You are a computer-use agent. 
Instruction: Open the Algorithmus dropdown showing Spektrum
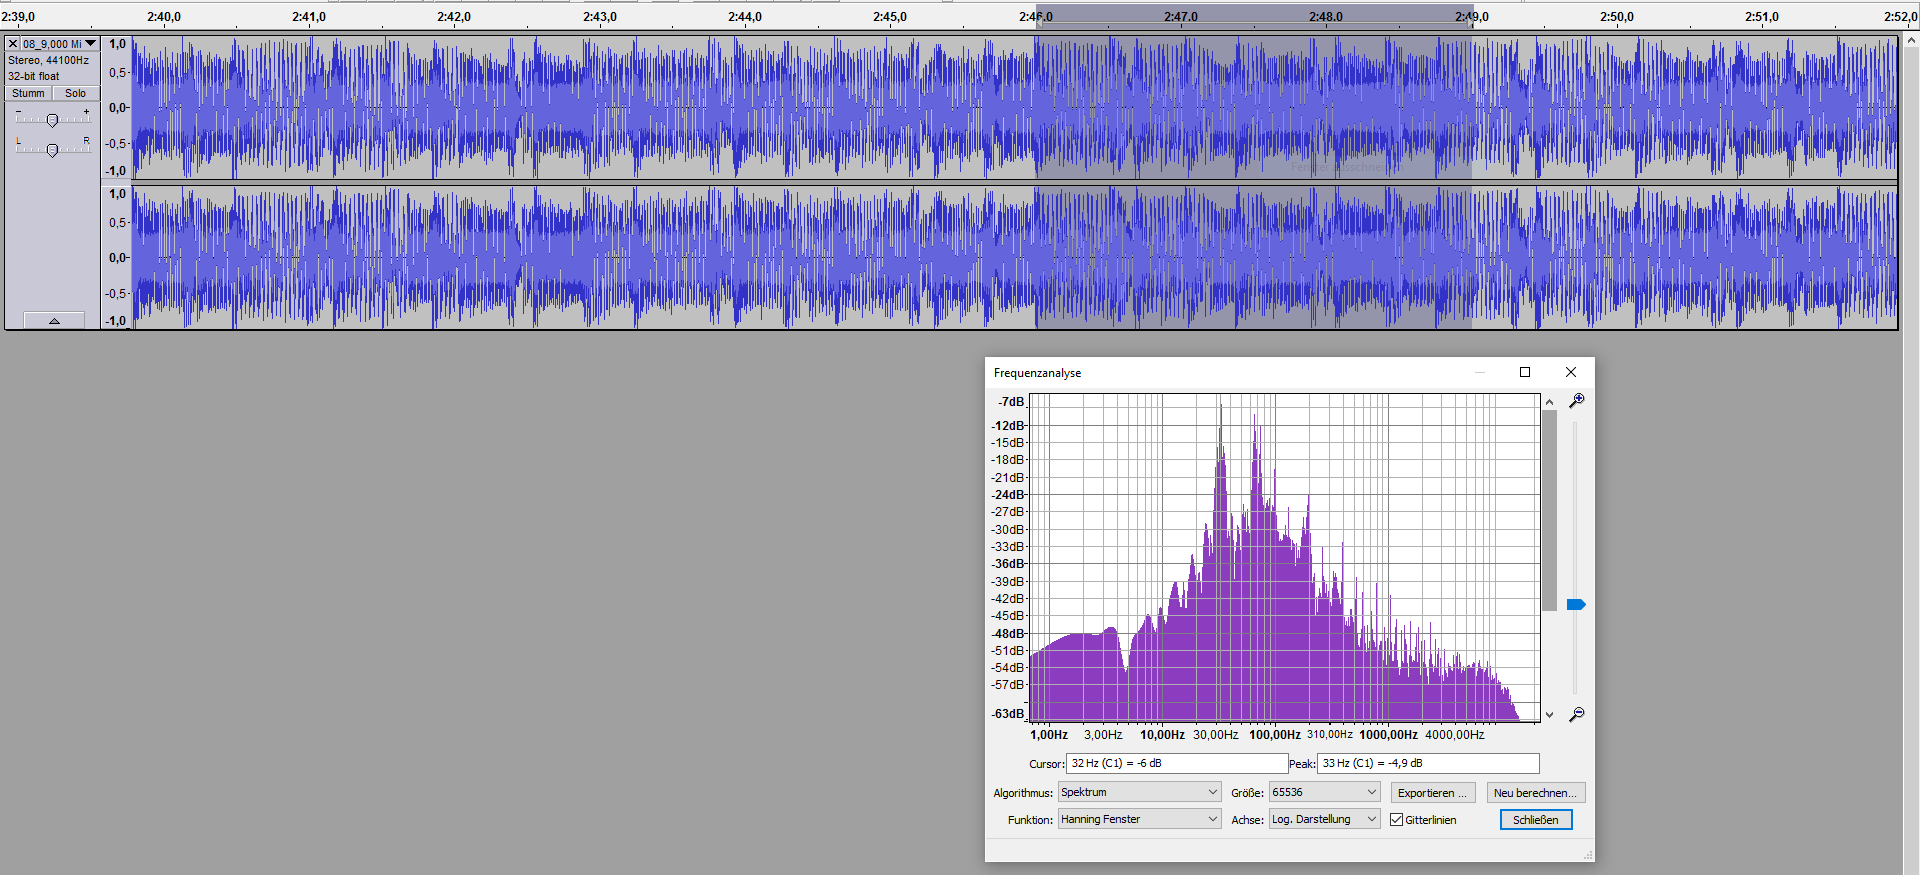[x=1139, y=792]
